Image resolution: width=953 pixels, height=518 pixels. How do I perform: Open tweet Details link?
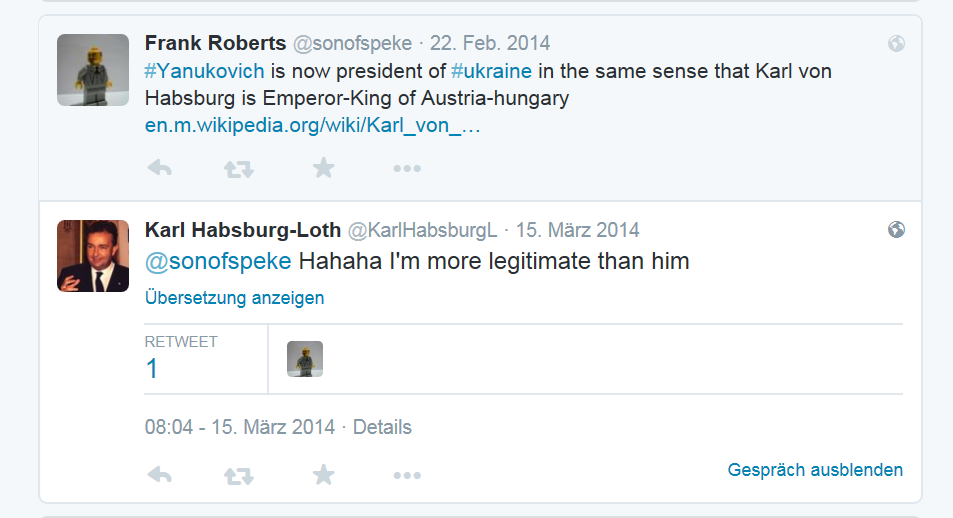click(382, 427)
